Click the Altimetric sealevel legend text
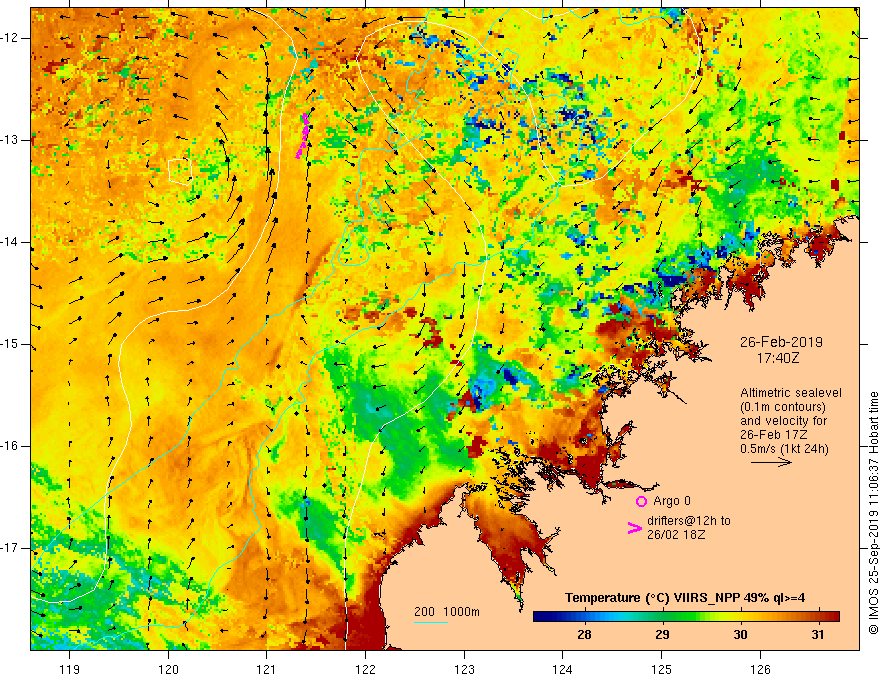This screenshot has width=880, height=680. tap(791, 393)
